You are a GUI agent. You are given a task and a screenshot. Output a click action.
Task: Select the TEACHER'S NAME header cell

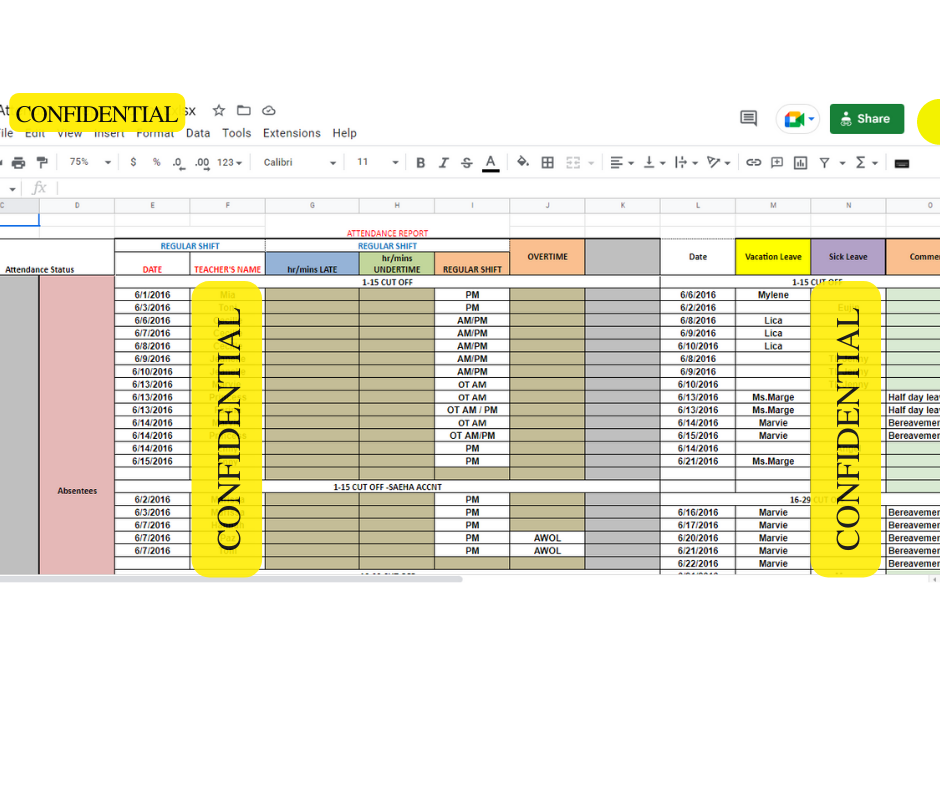point(227,264)
